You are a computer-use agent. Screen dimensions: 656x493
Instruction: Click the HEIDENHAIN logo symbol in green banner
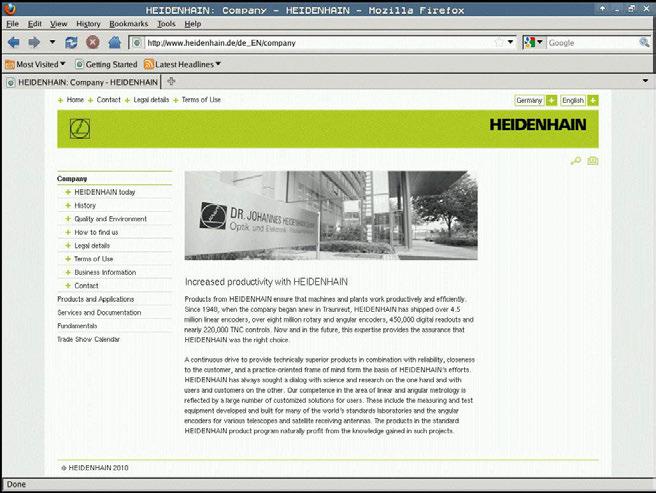click(x=79, y=128)
